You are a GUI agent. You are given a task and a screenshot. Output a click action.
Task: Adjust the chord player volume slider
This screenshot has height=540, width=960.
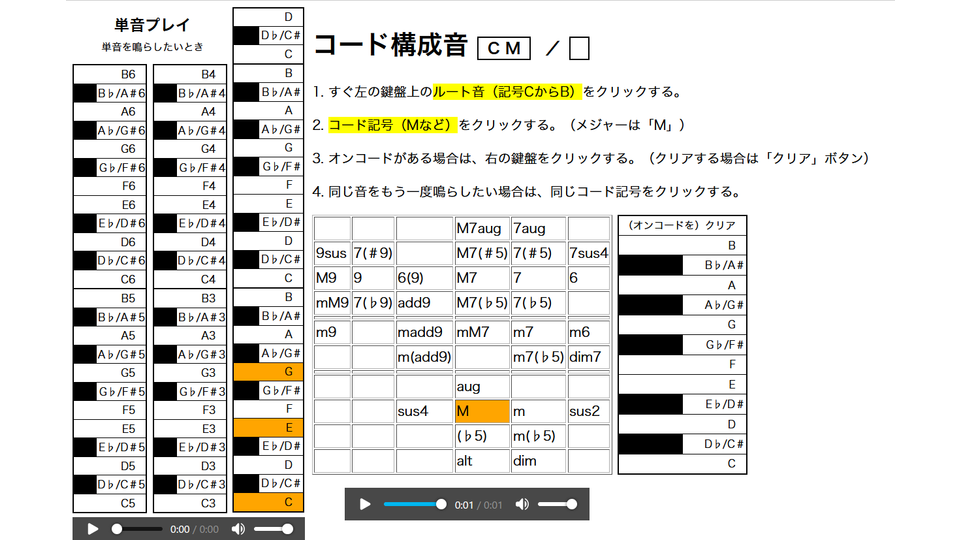[x=557, y=504]
